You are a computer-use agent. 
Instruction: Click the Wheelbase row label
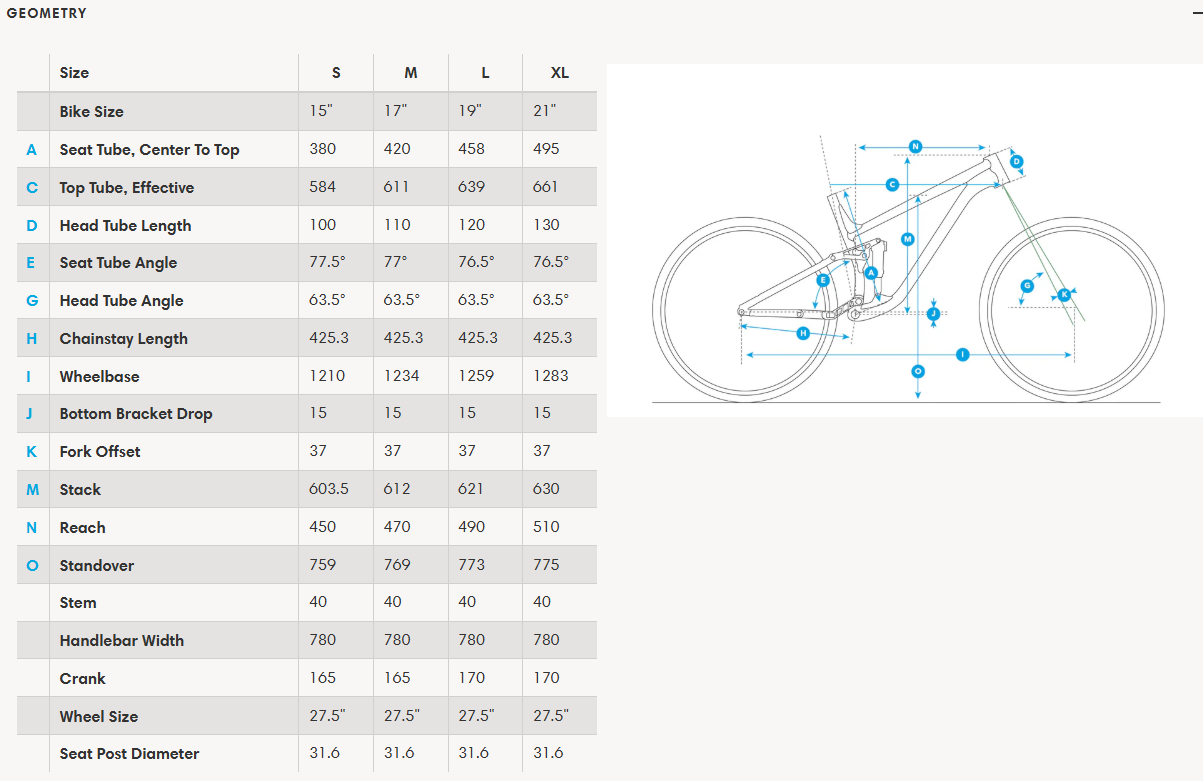pos(99,377)
